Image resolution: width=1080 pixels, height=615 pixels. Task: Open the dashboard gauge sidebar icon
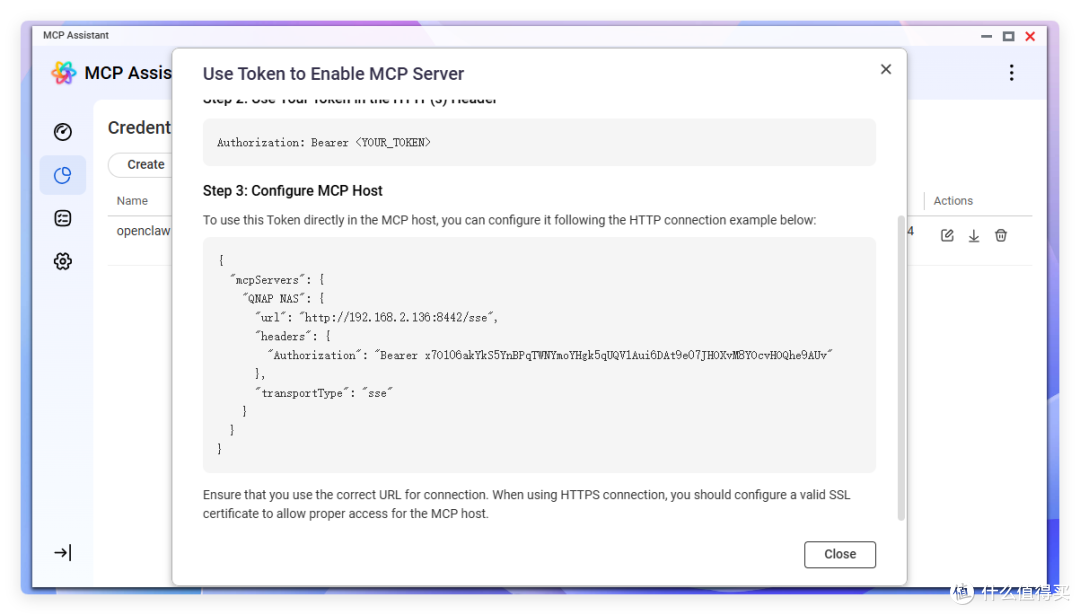tap(63, 132)
